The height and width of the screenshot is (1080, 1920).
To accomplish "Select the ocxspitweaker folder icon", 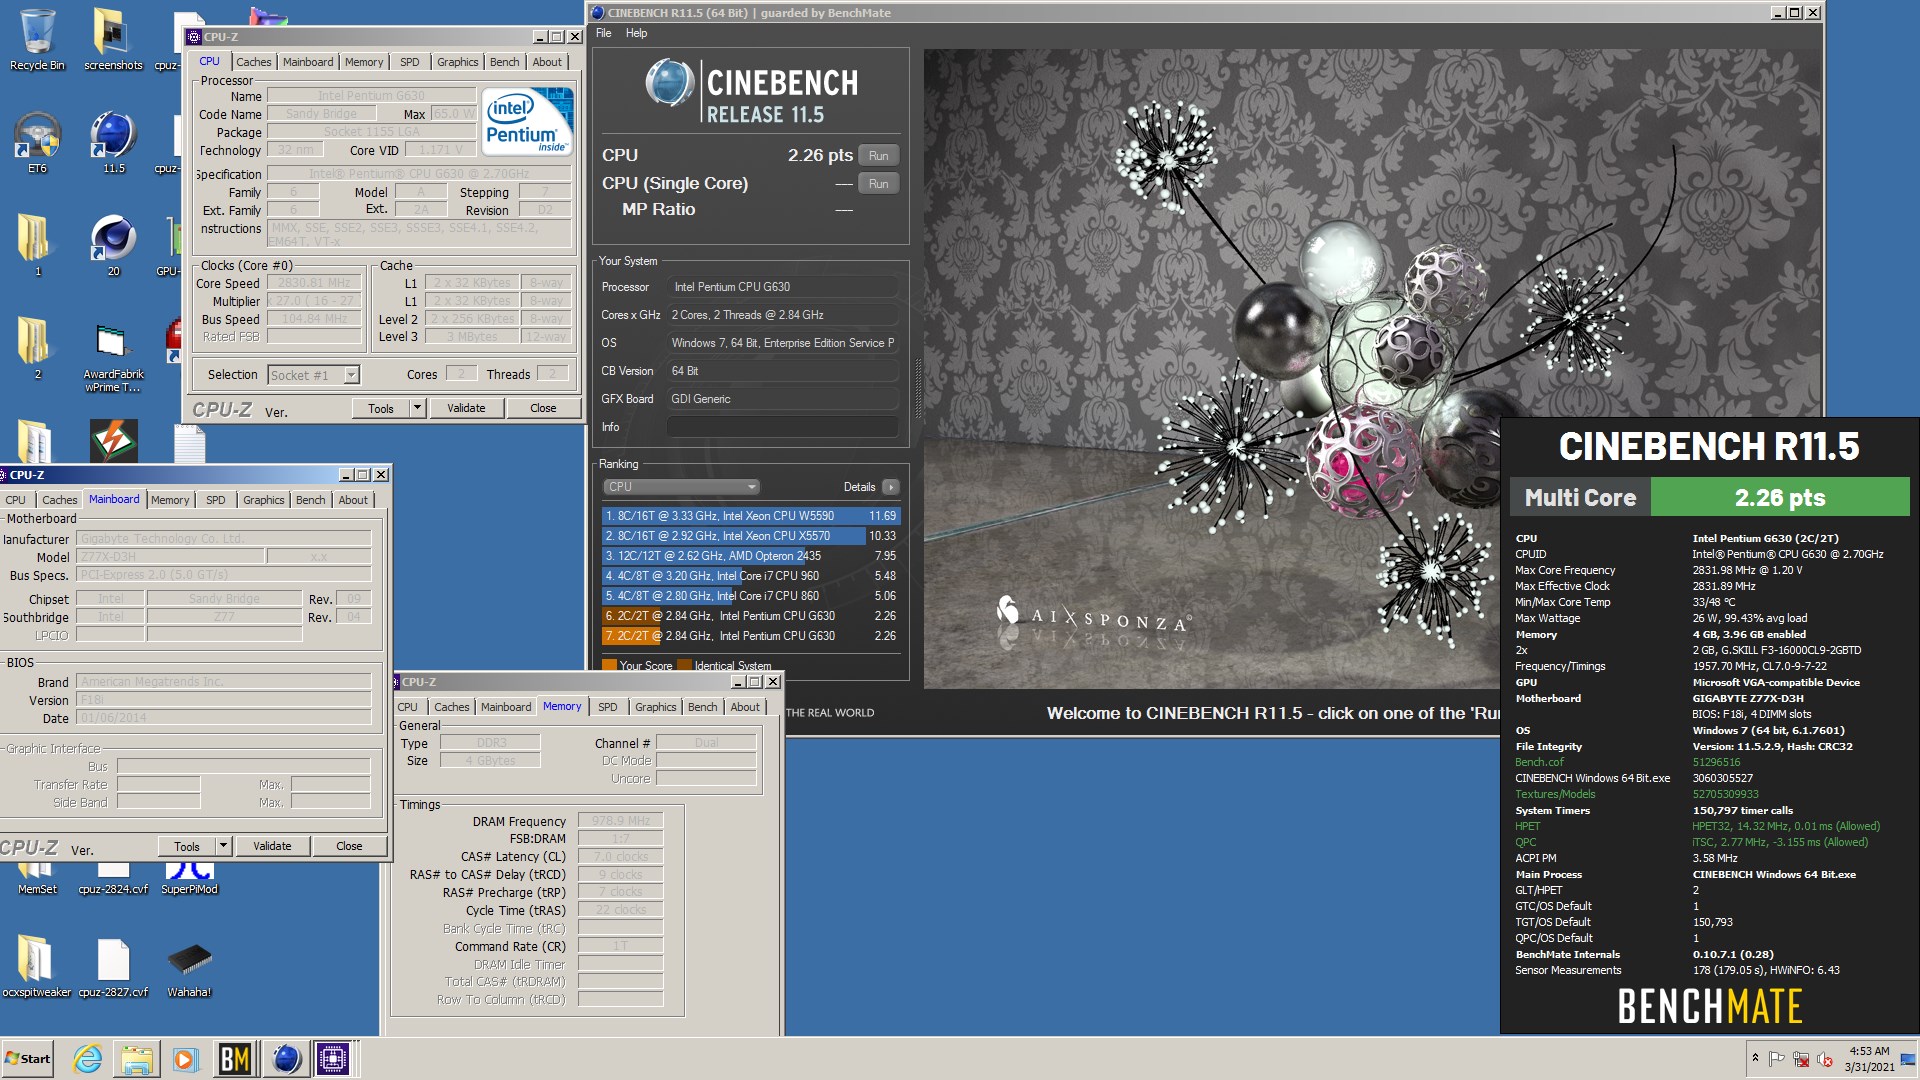I will (x=36, y=967).
